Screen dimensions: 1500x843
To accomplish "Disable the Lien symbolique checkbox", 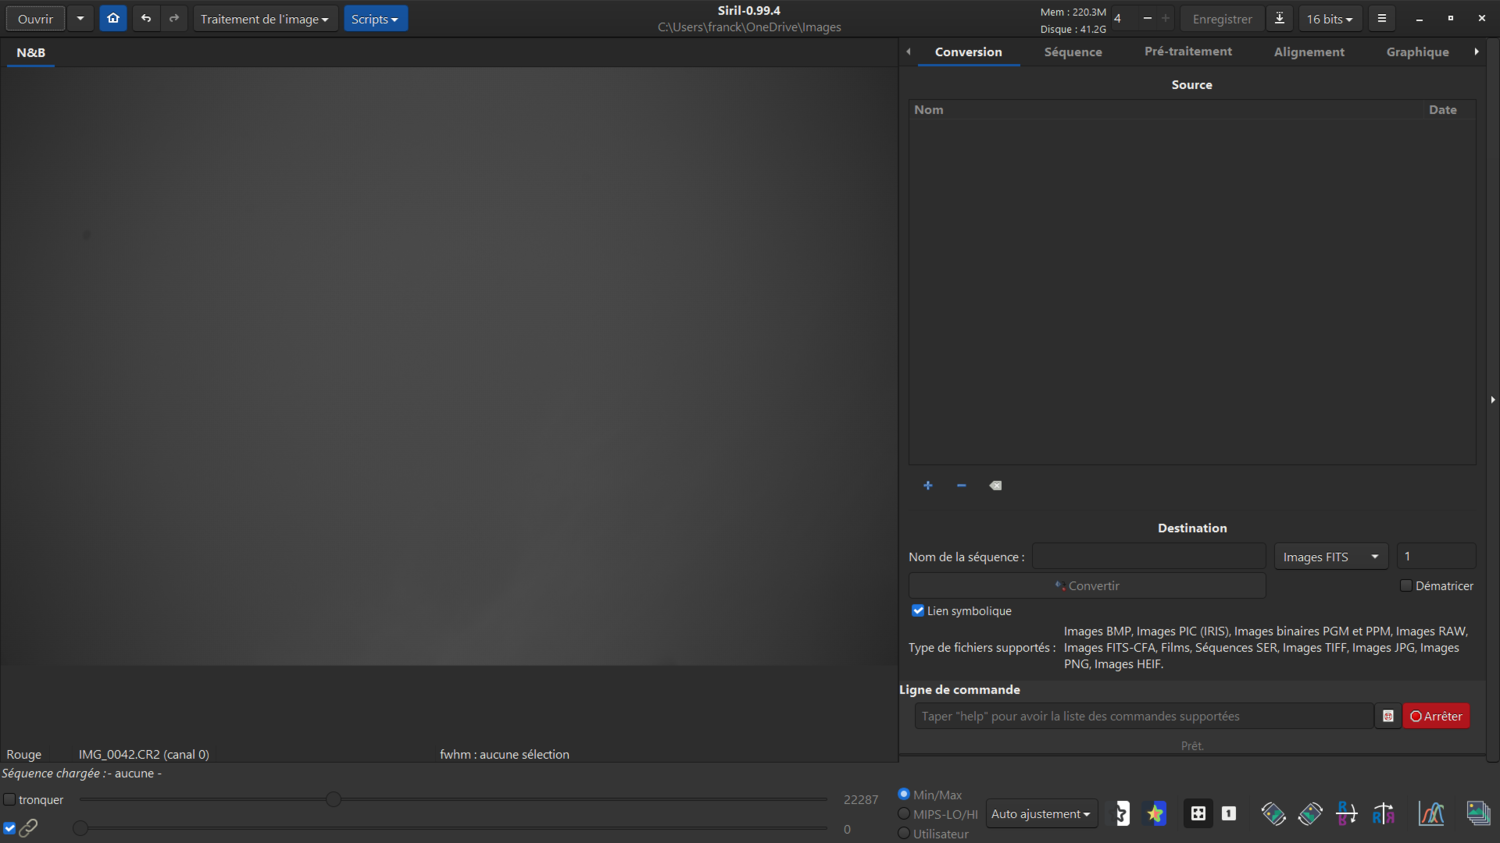I will (x=918, y=610).
